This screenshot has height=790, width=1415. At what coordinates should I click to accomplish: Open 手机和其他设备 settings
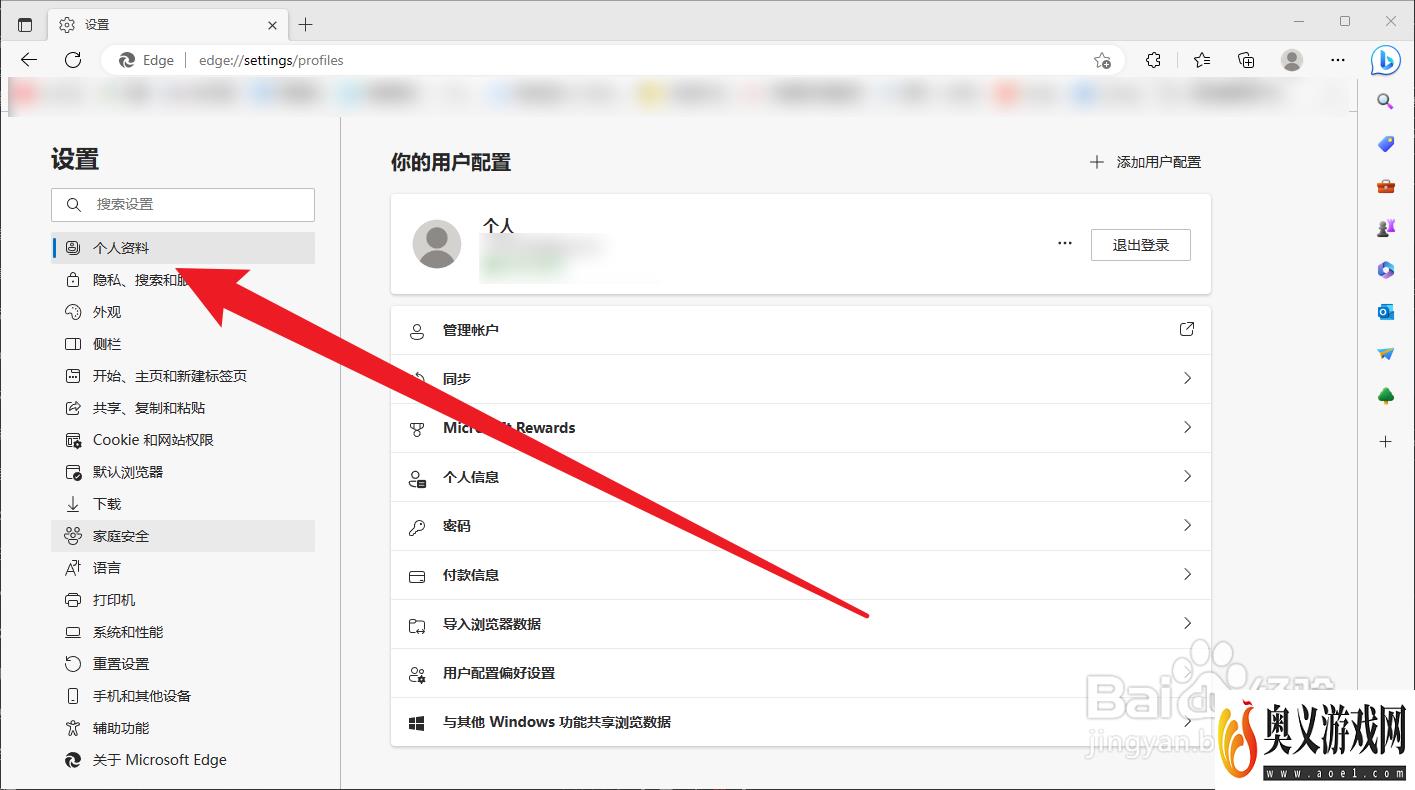click(183, 696)
